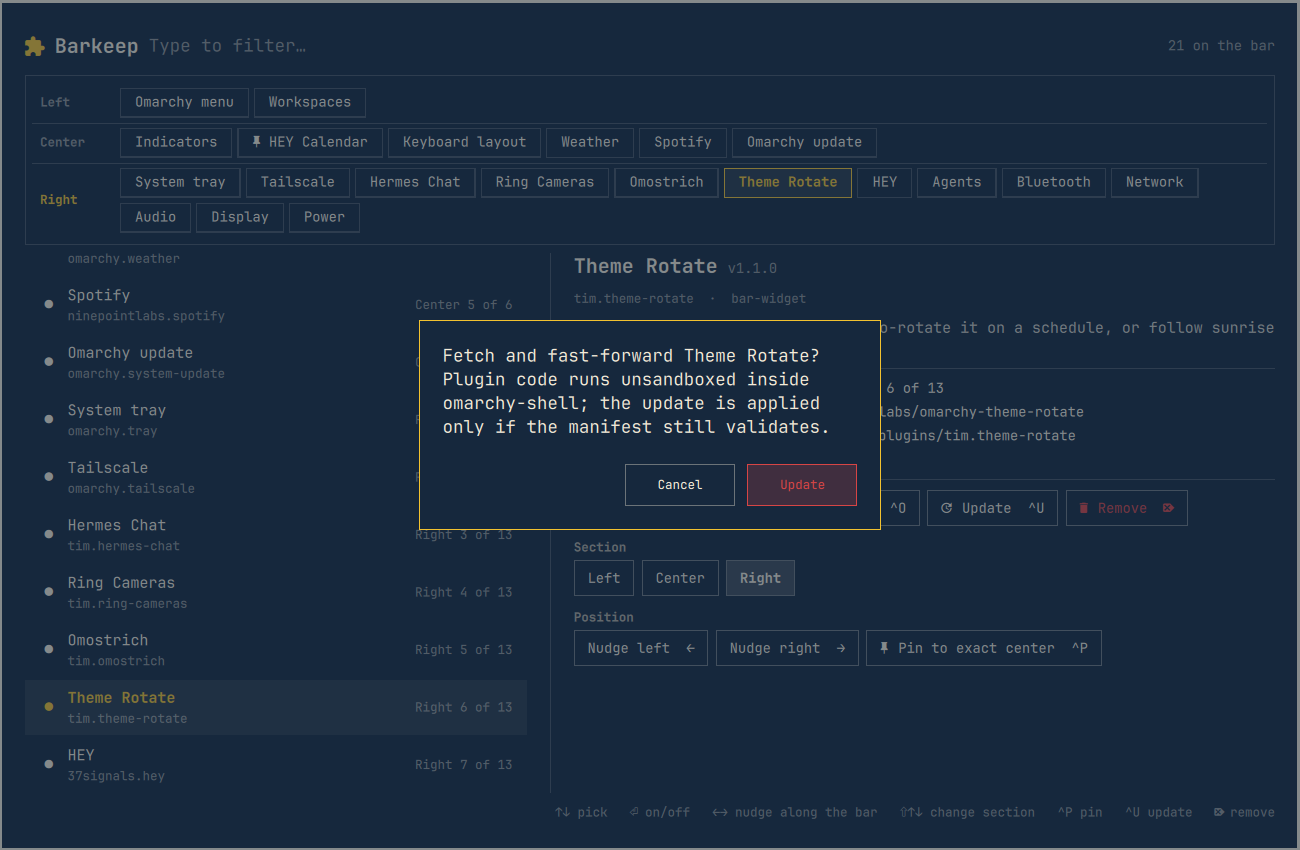Select the highlighted Theme Rotate chip
Screen dimensions: 1300x850
click(788, 182)
